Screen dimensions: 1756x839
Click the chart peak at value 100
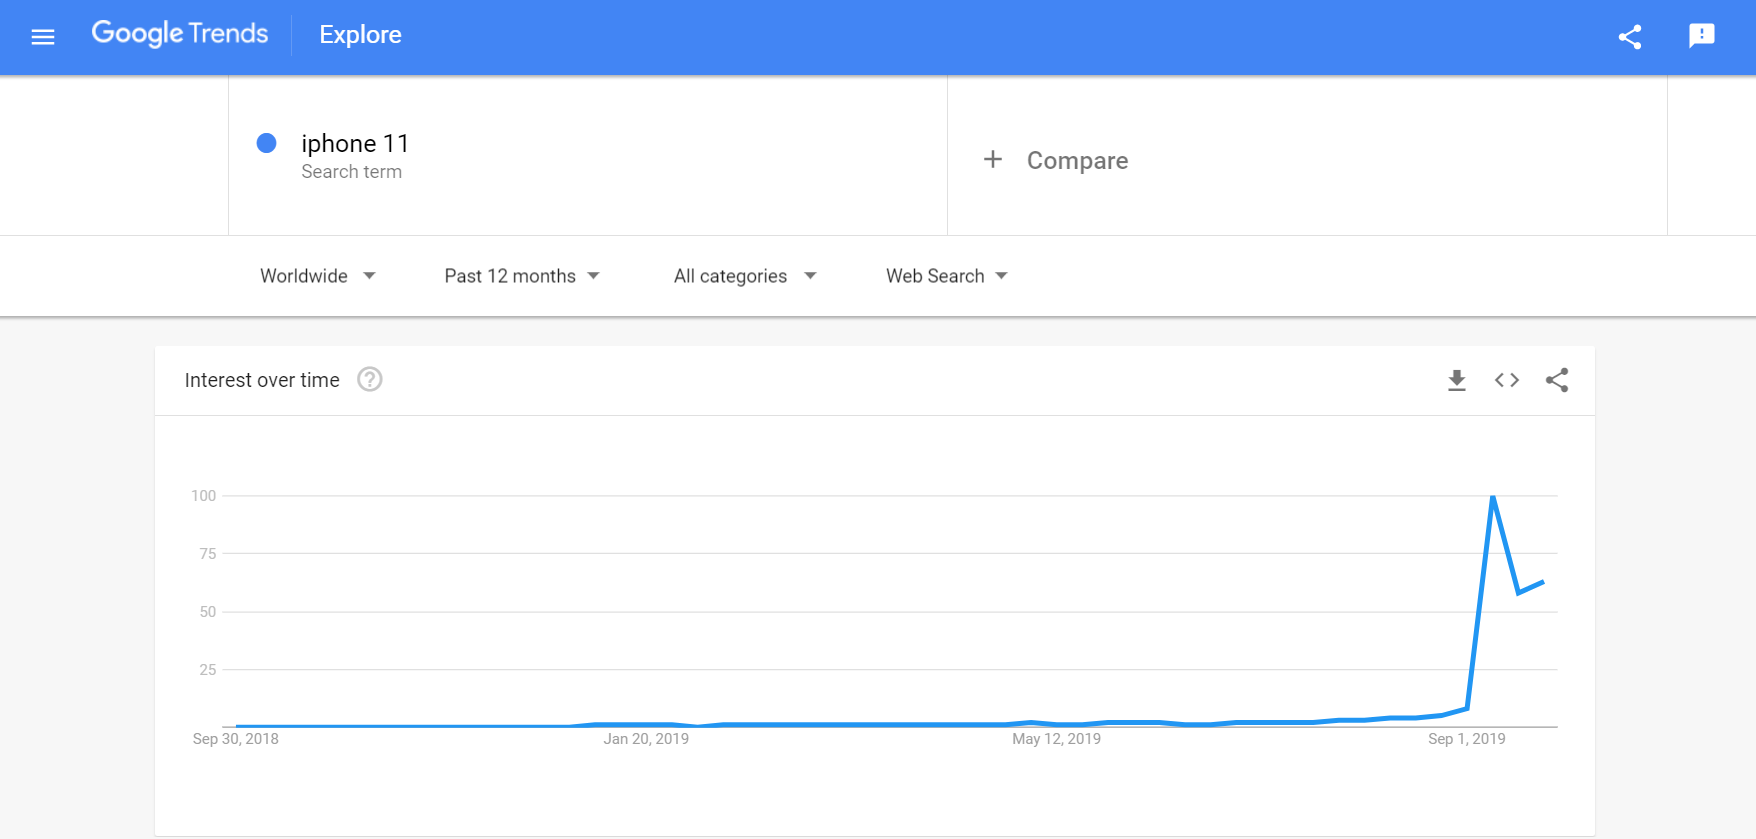(1493, 497)
